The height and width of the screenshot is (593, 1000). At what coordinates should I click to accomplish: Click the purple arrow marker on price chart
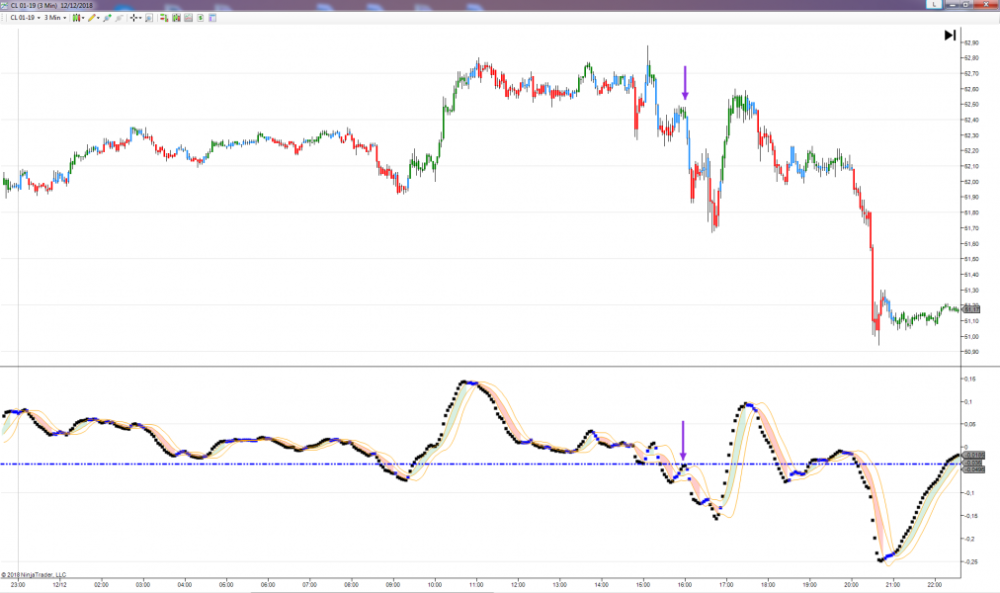(685, 82)
